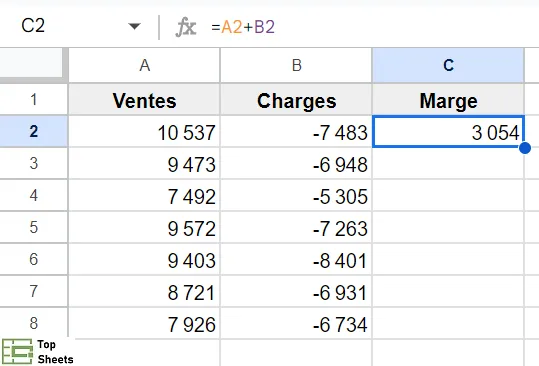Select row 3 header

pyautogui.click(x=33, y=163)
